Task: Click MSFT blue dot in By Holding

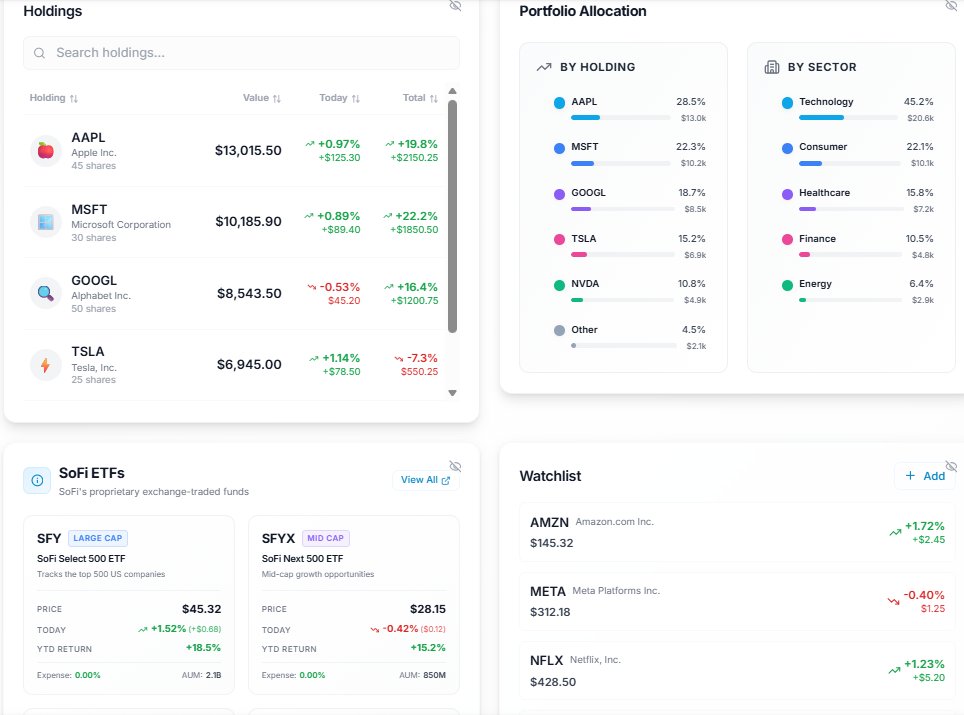Action: tap(559, 148)
